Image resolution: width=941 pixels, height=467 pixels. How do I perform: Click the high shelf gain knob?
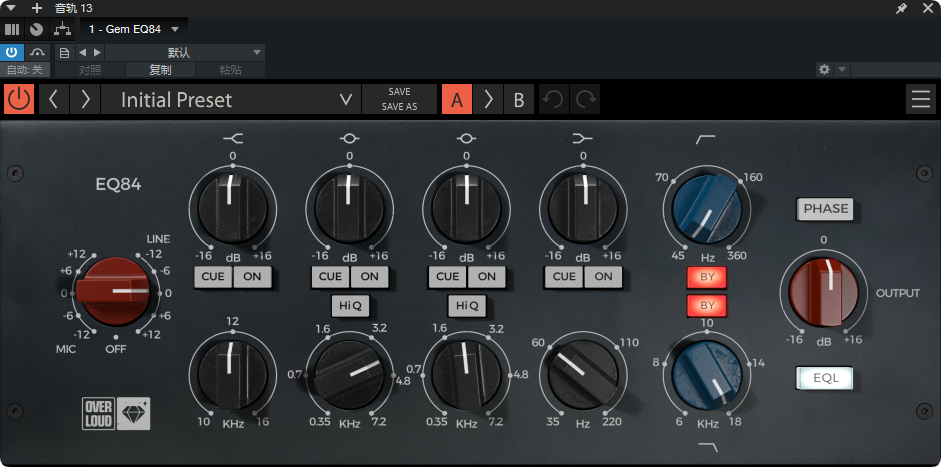233,208
